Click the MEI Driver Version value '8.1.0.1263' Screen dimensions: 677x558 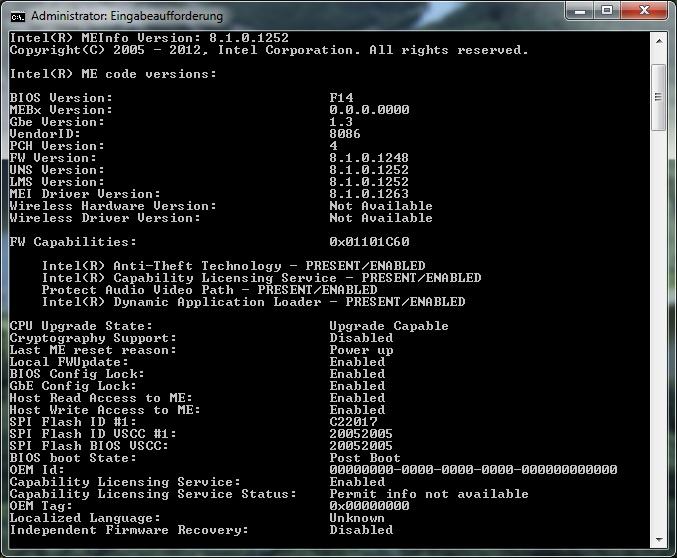369,194
